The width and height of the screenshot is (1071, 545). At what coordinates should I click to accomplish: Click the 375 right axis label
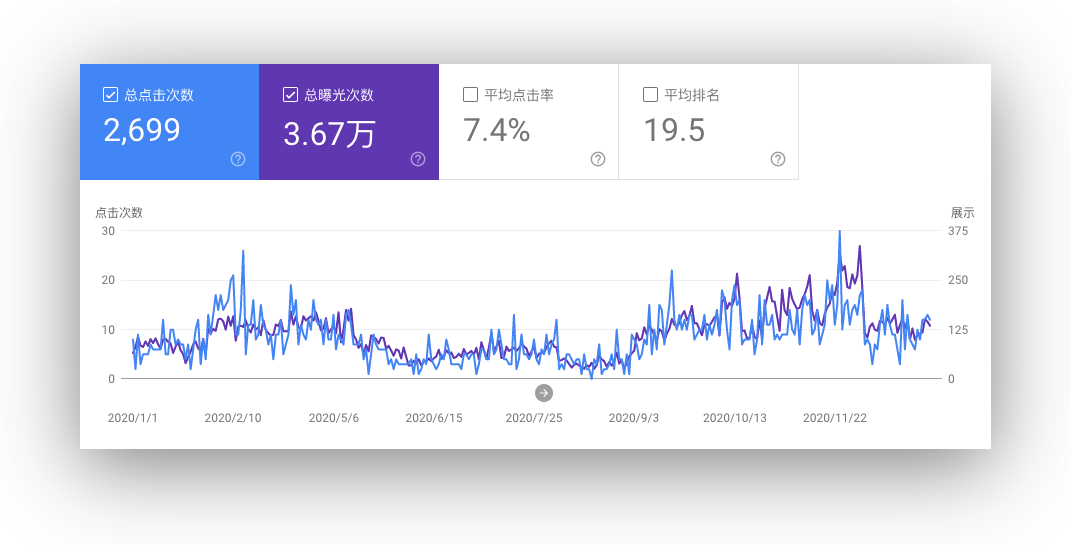(958, 231)
